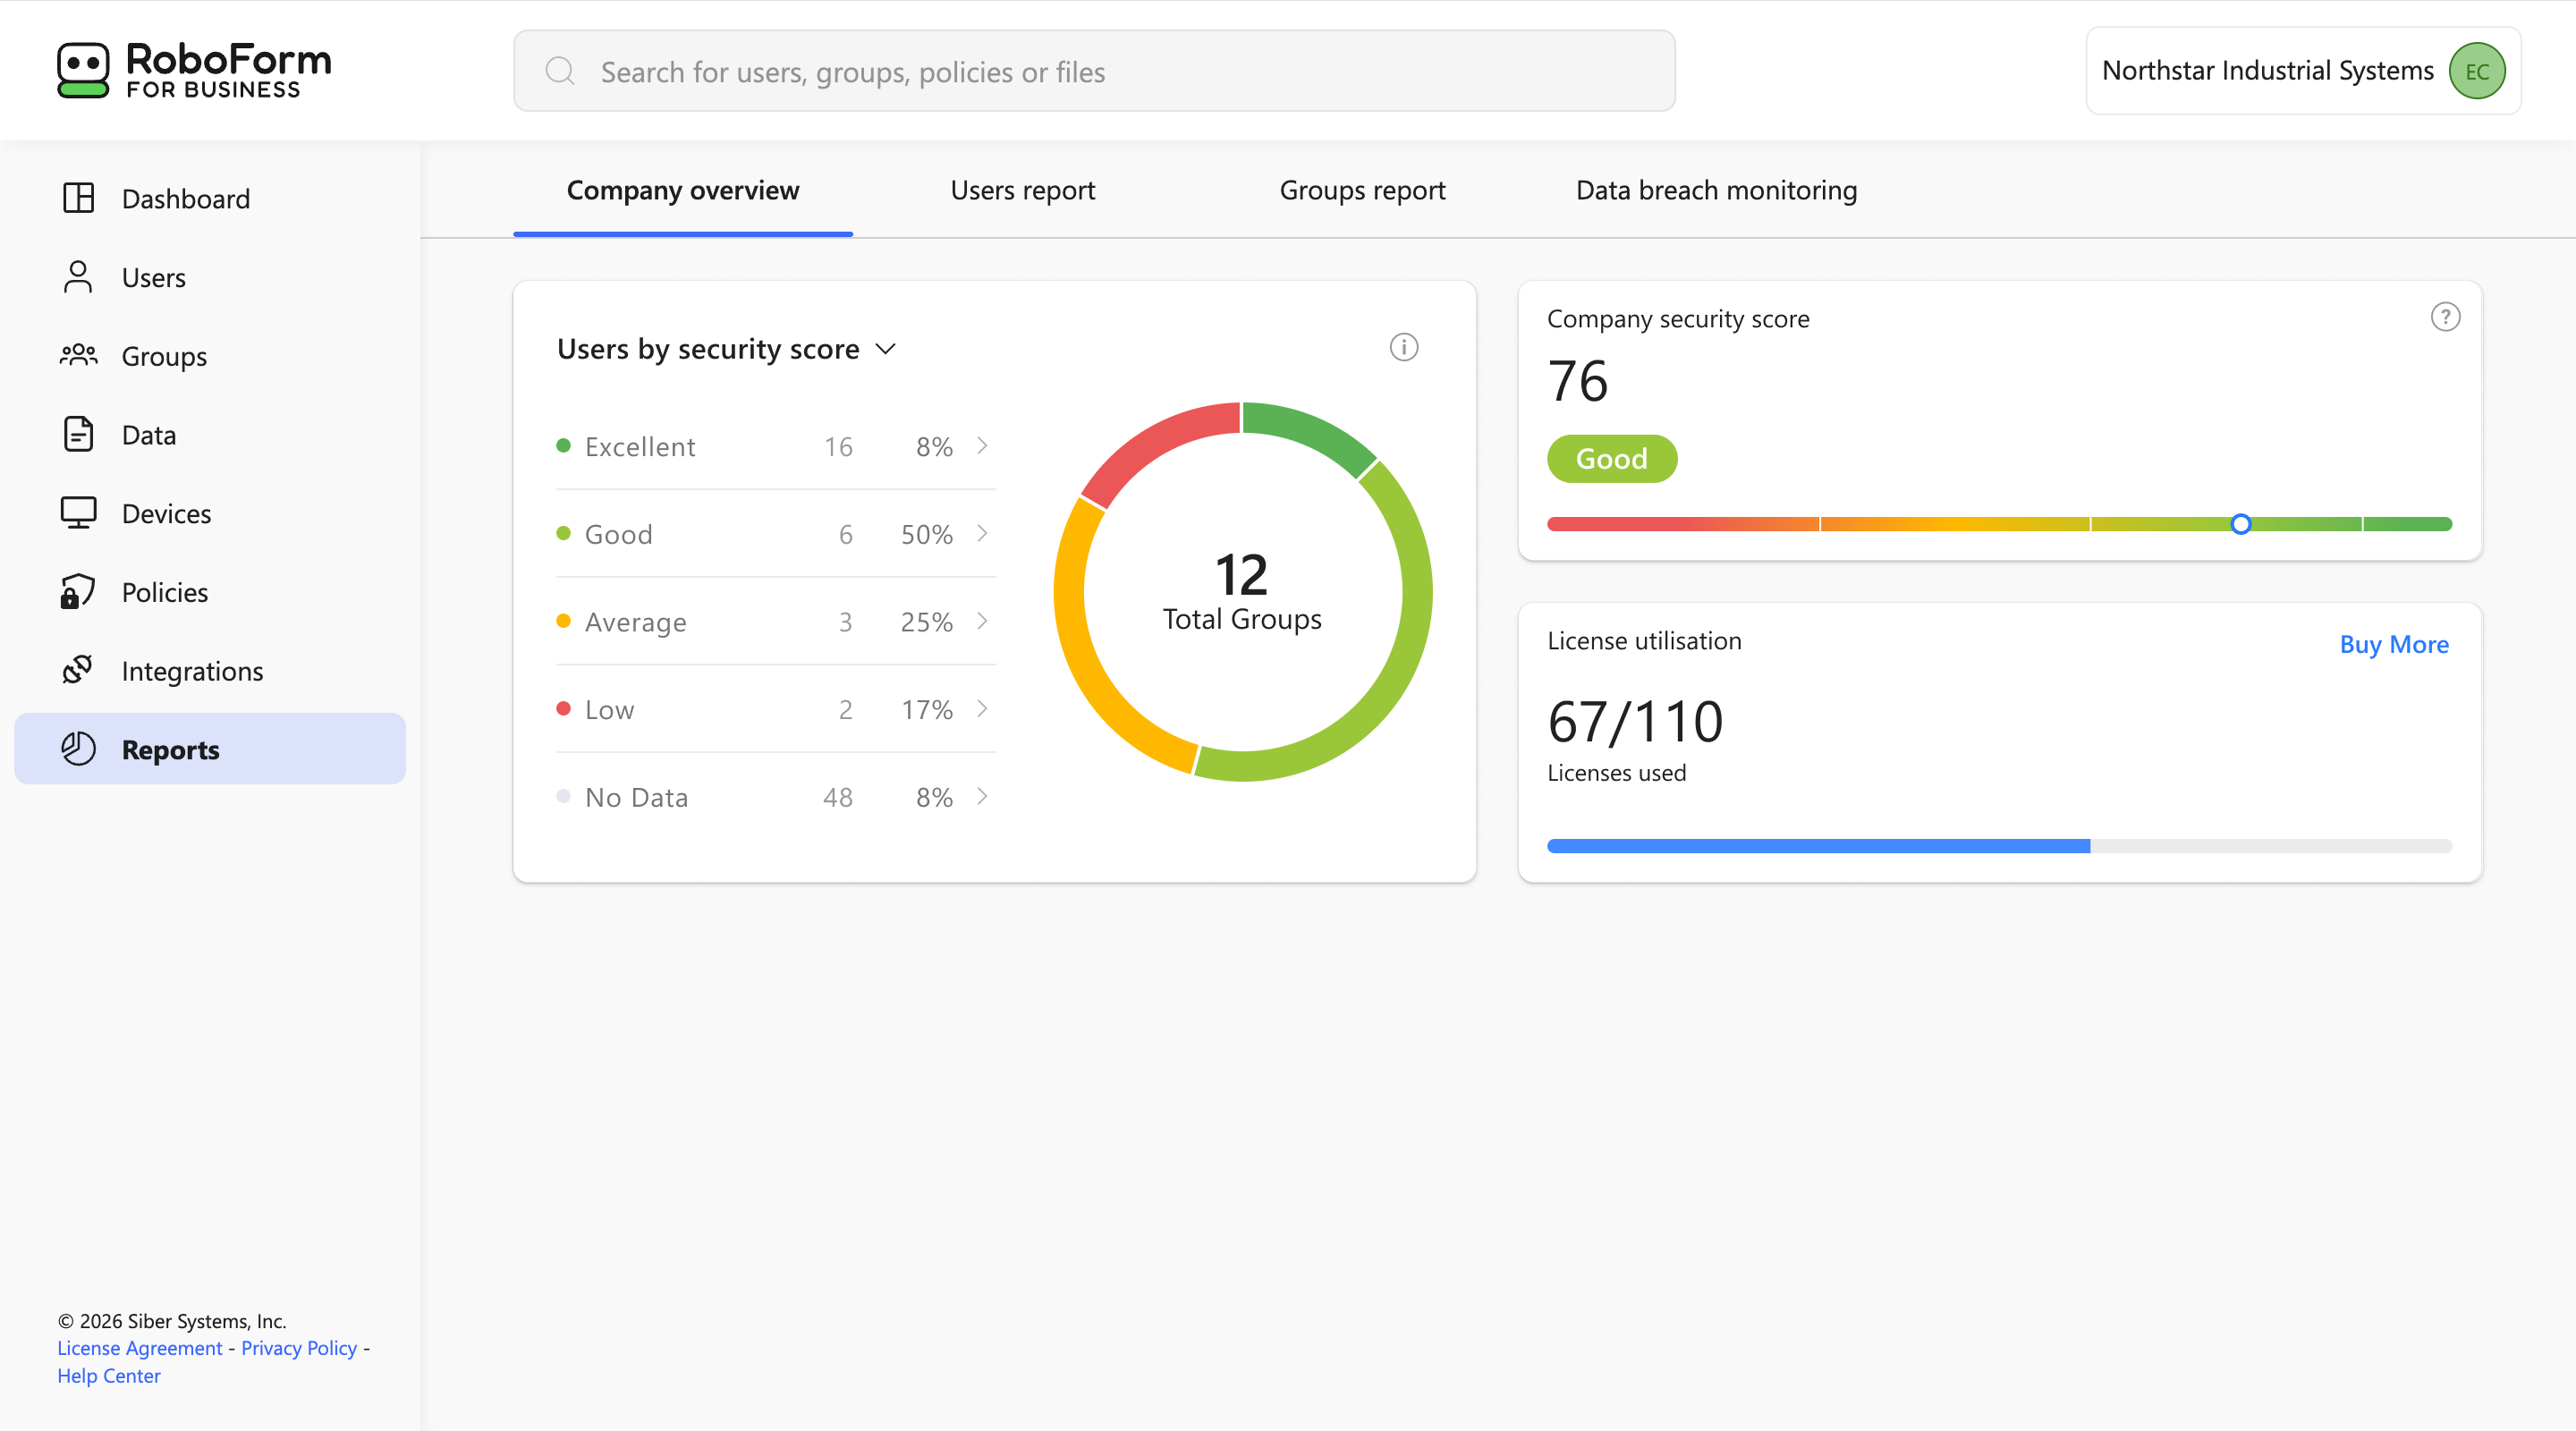This screenshot has width=2576, height=1431.
Task: Select the Integrations sidebar label
Action: tap(193, 671)
